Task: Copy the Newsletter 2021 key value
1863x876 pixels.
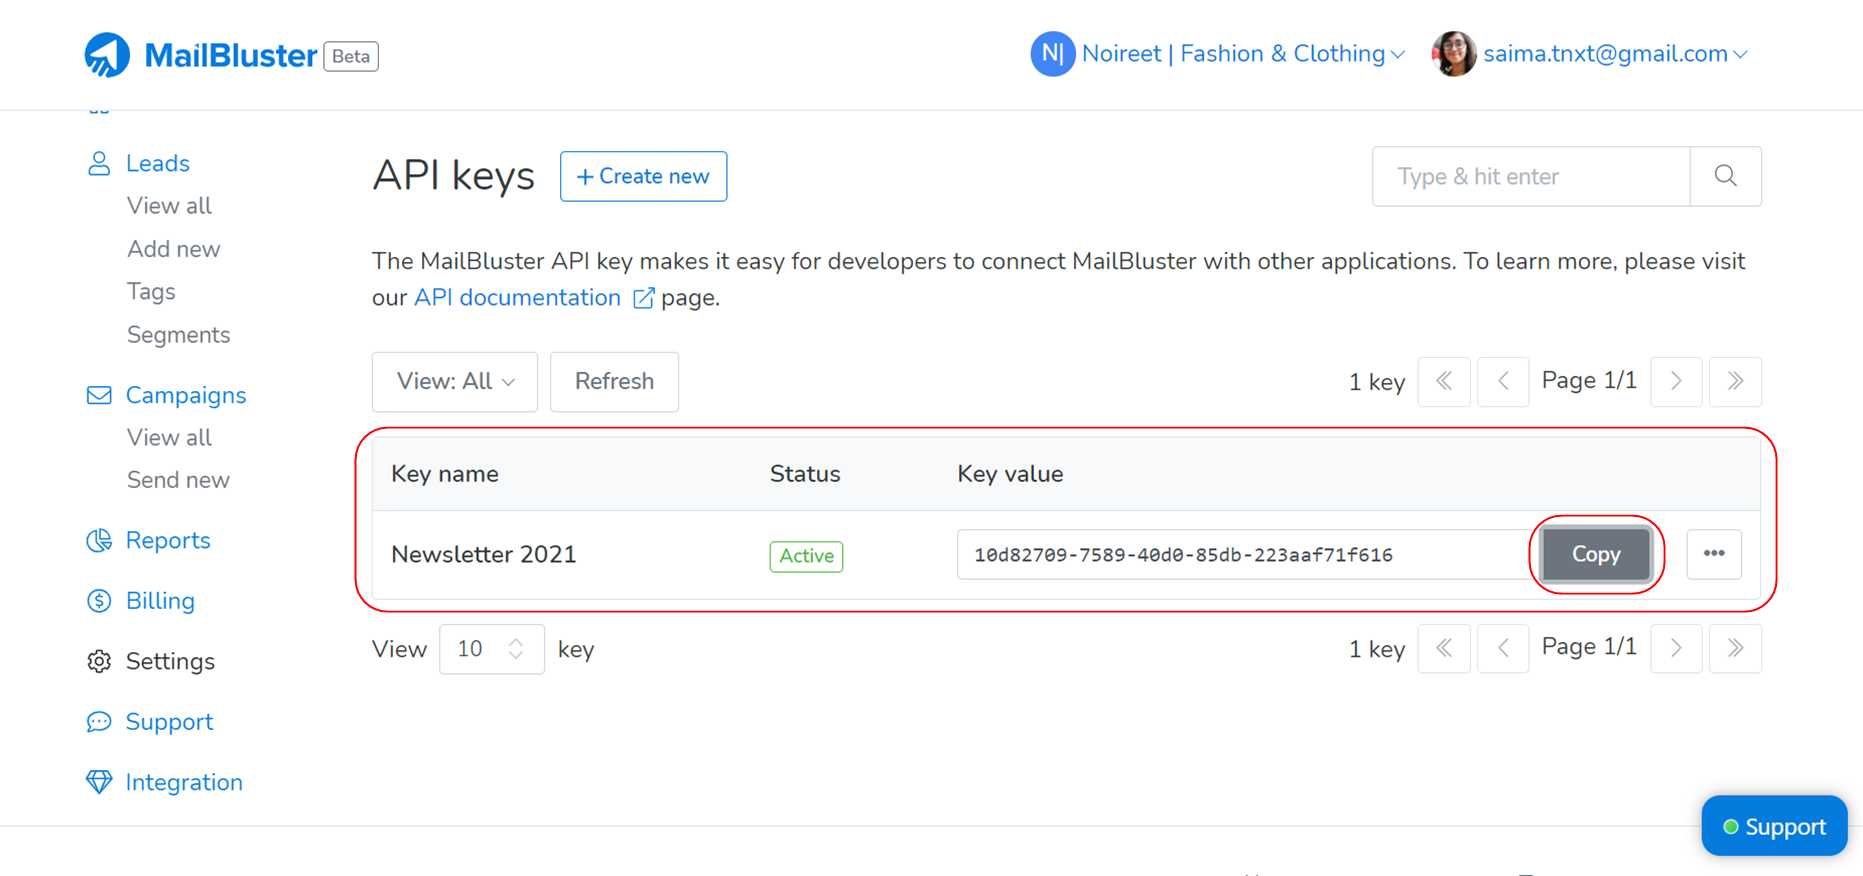Action: [x=1596, y=554]
